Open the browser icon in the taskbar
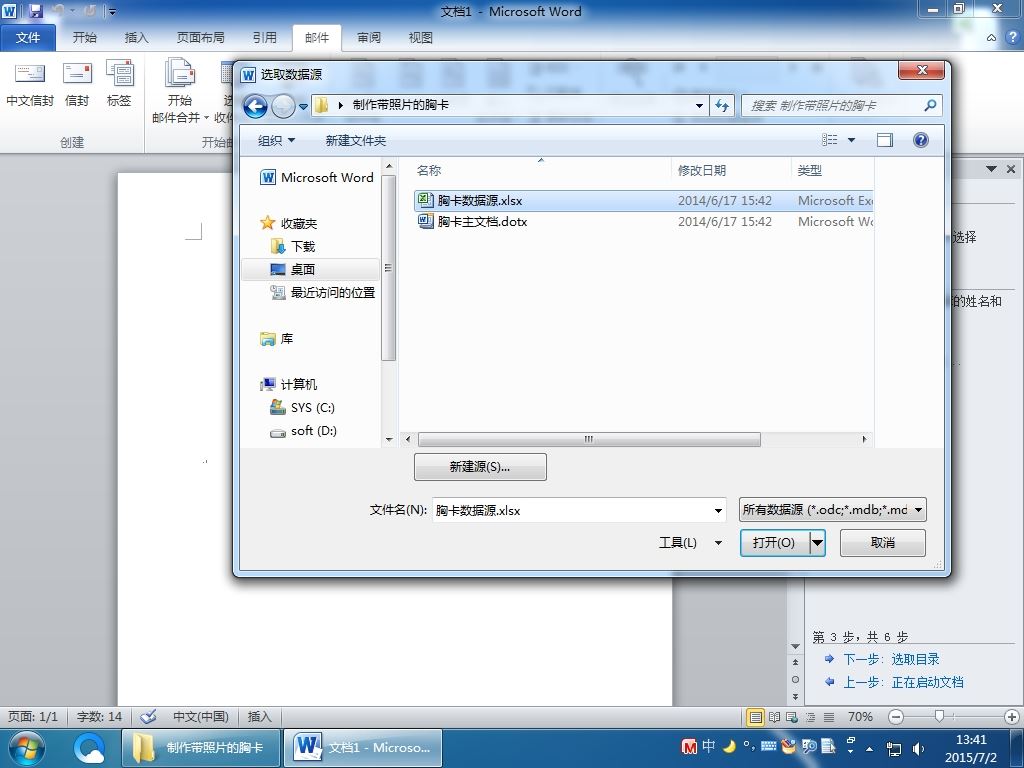This screenshot has height=768, width=1024. [89, 748]
